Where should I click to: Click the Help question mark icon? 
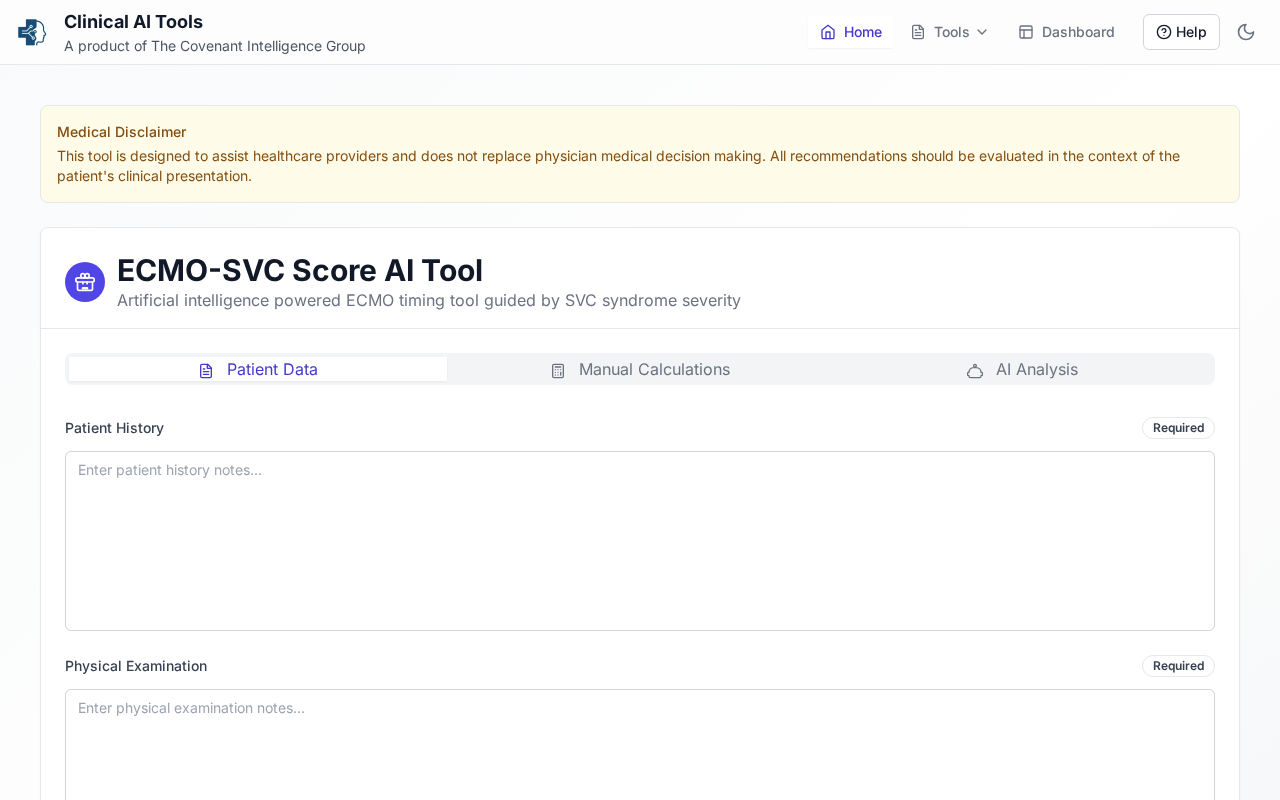click(1164, 32)
